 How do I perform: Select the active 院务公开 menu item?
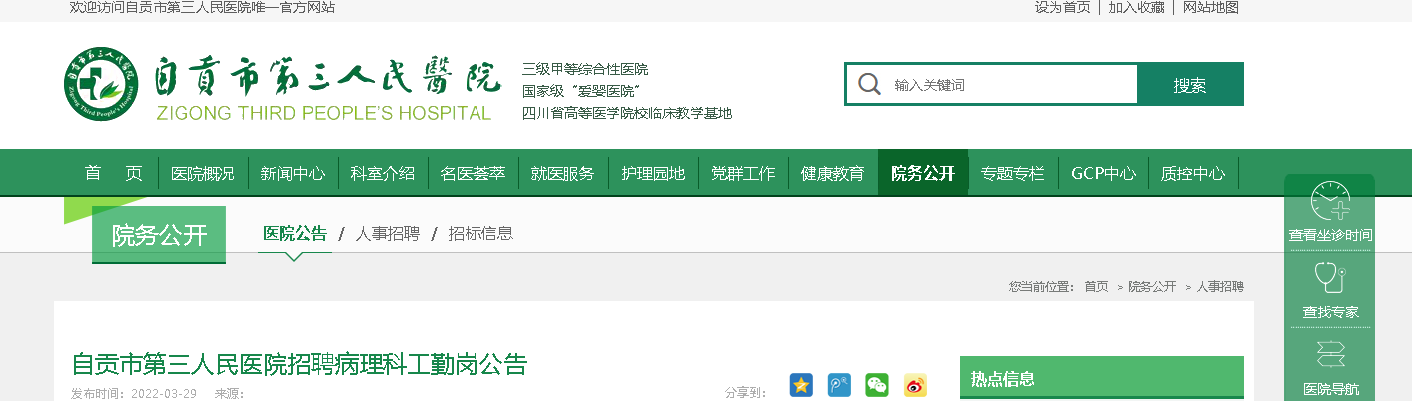[x=923, y=173]
